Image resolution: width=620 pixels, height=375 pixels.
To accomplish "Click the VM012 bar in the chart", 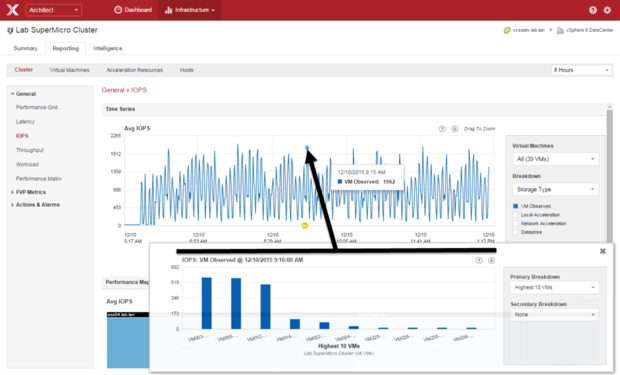I will [x=266, y=307].
